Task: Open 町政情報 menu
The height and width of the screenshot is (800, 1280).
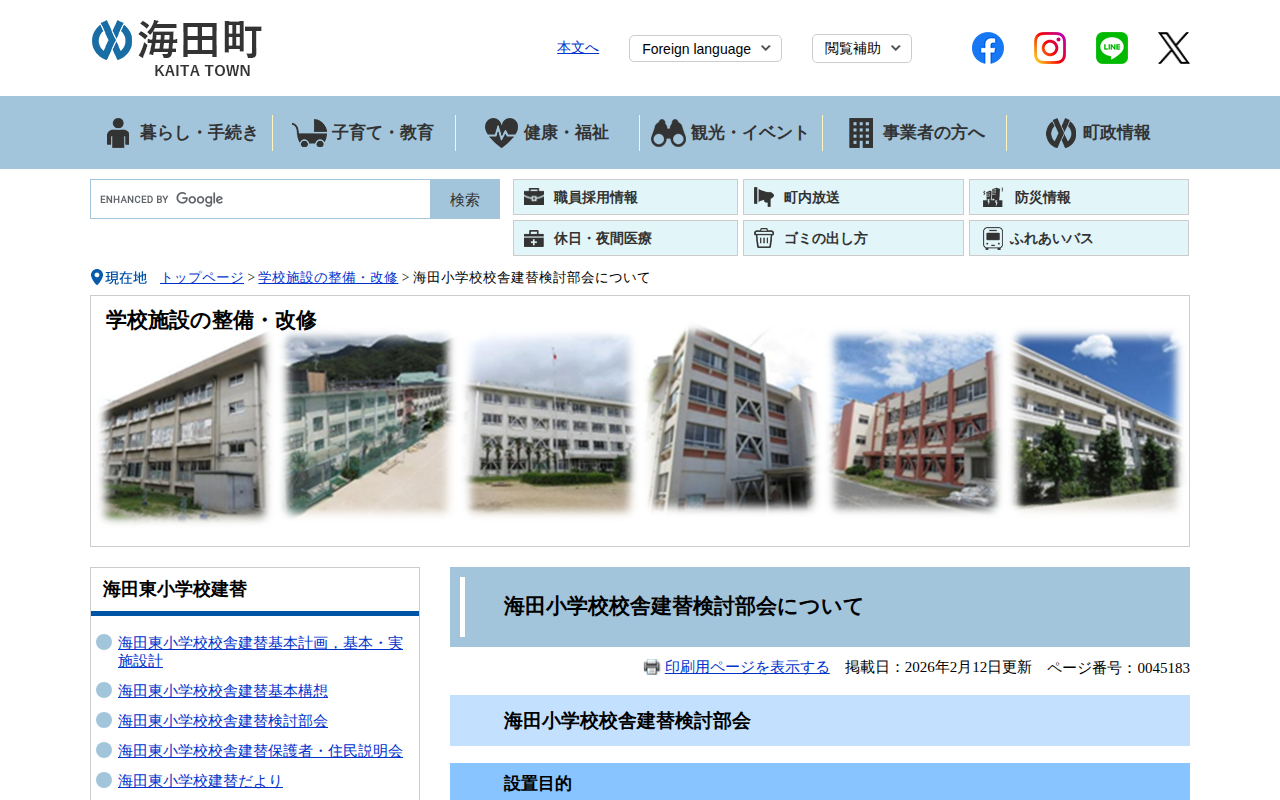Action: click(1098, 132)
